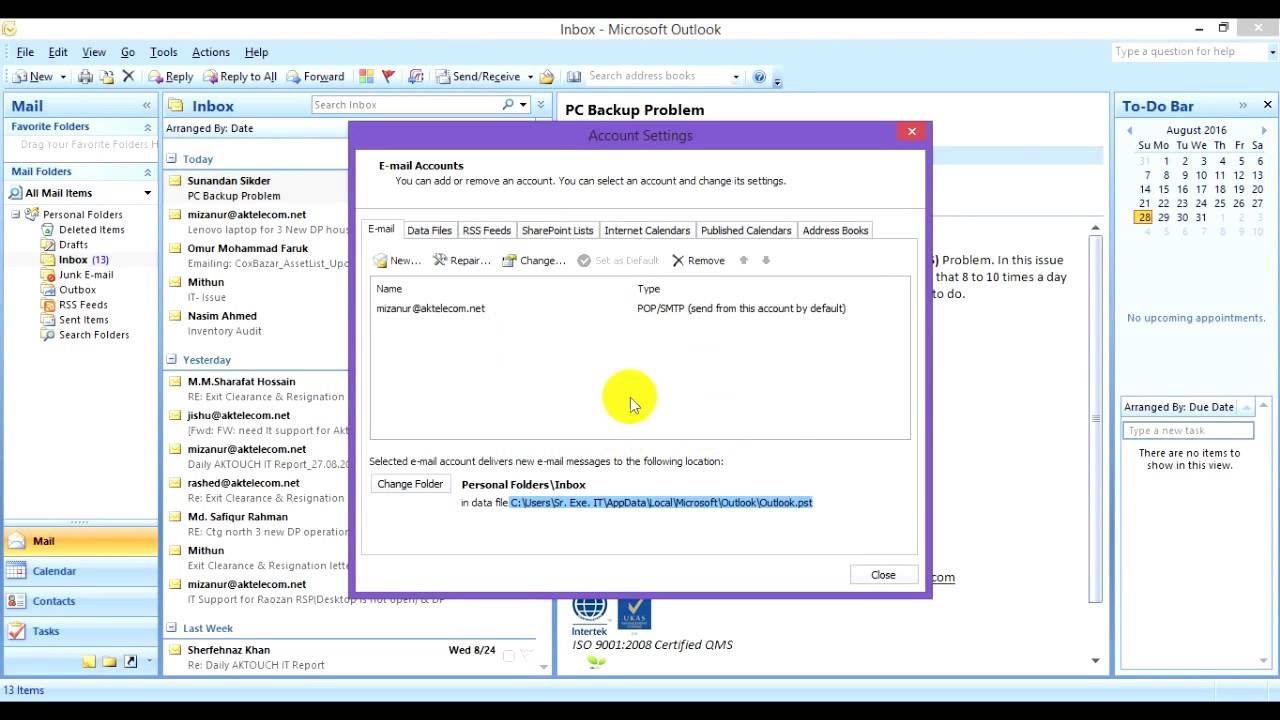The width and height of the screenshot is (1280, 720).
Task: Switch to the Address Books tab
Action: [x=835, y=231]
